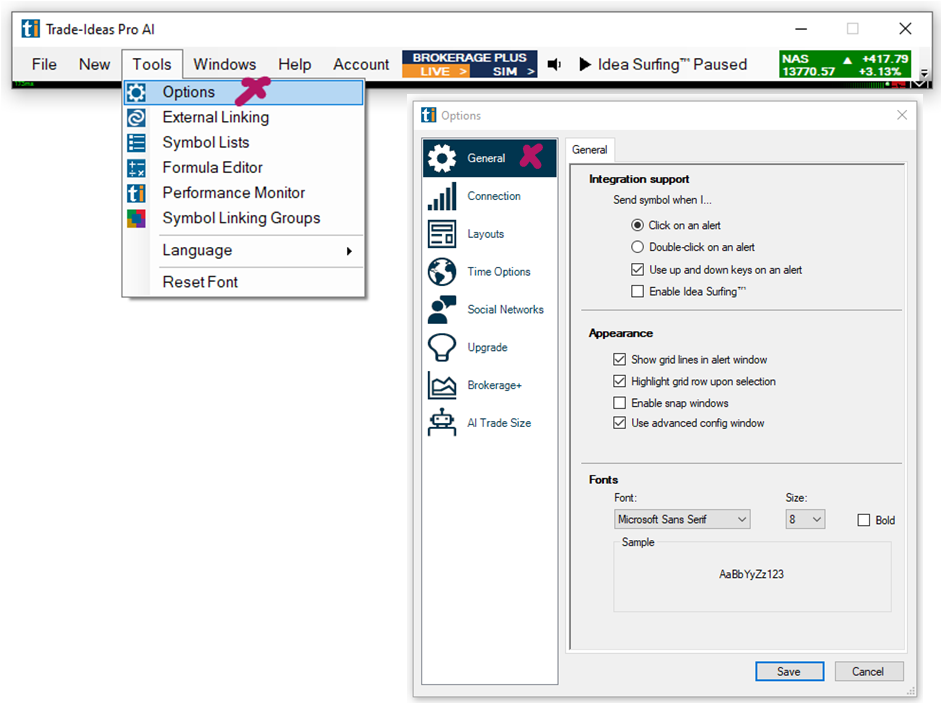Choose Performance Monitor menu entry

point(244,193)
